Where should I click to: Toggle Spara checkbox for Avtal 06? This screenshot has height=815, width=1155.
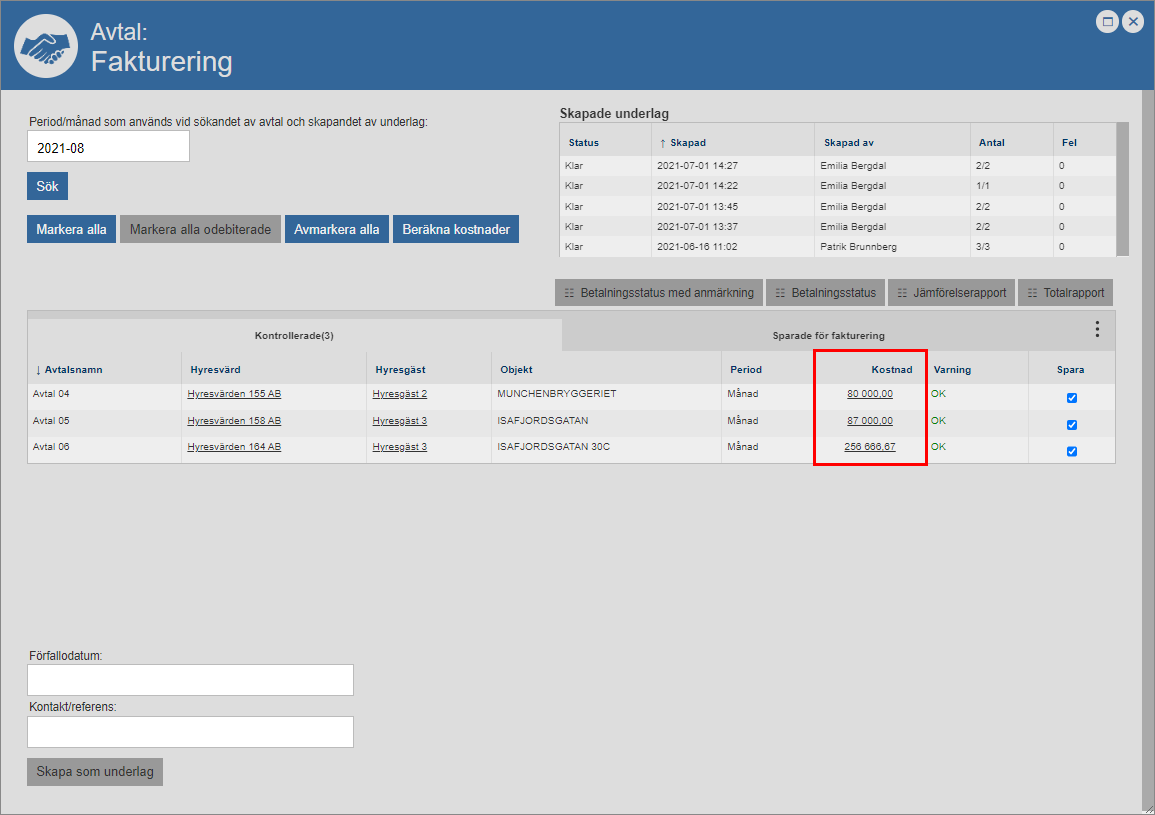(x=1072, y=451)
